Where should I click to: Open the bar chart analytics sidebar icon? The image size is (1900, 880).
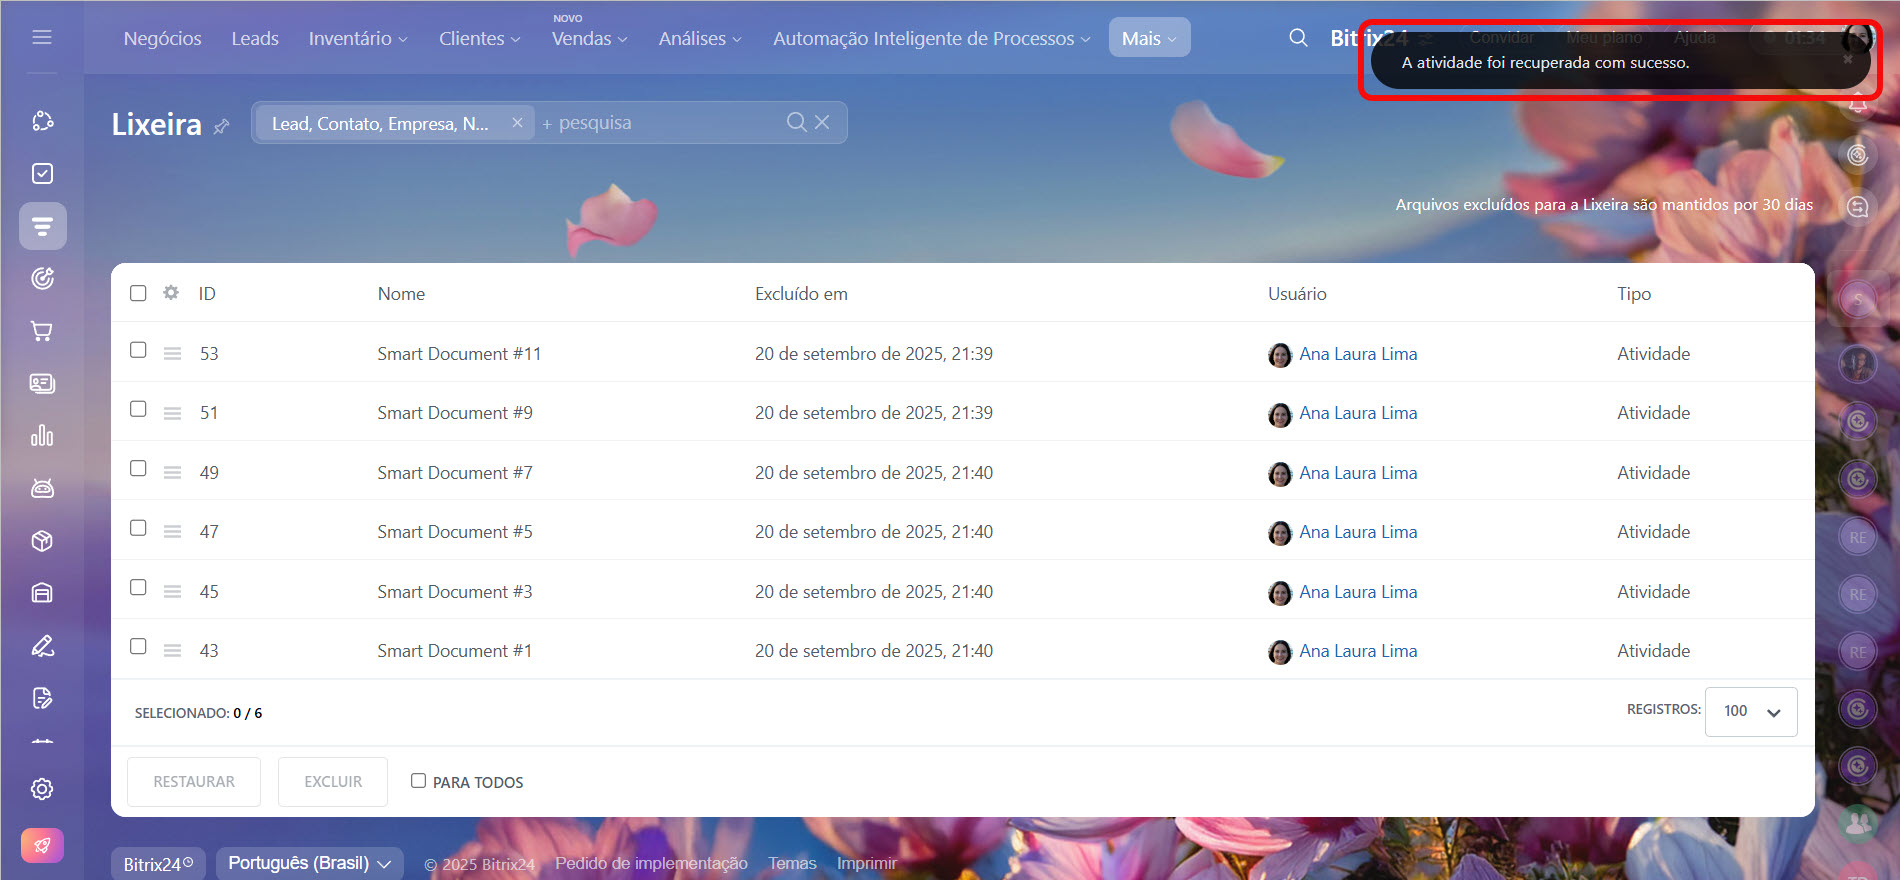[x=42, y=436]
